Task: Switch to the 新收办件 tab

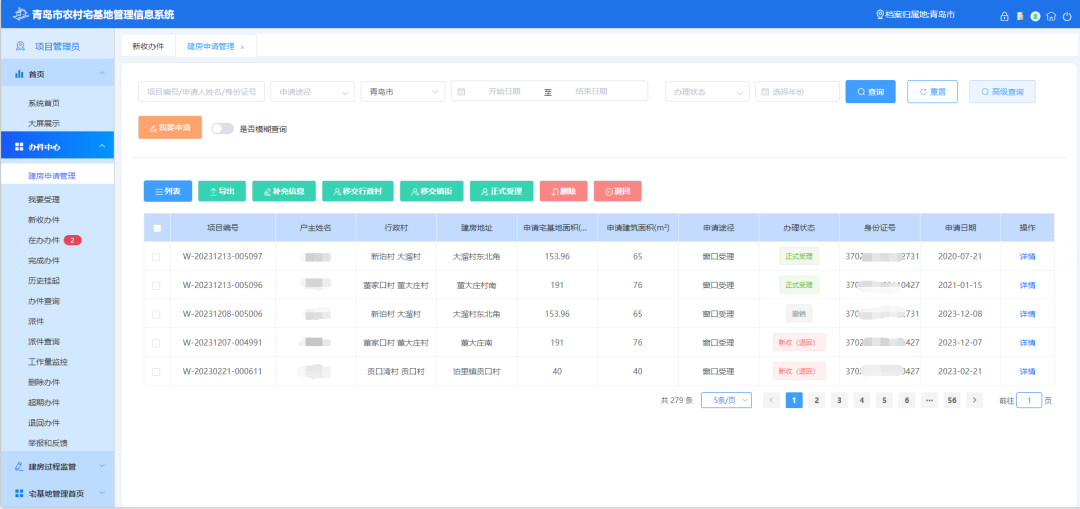Action: point(148,47)
